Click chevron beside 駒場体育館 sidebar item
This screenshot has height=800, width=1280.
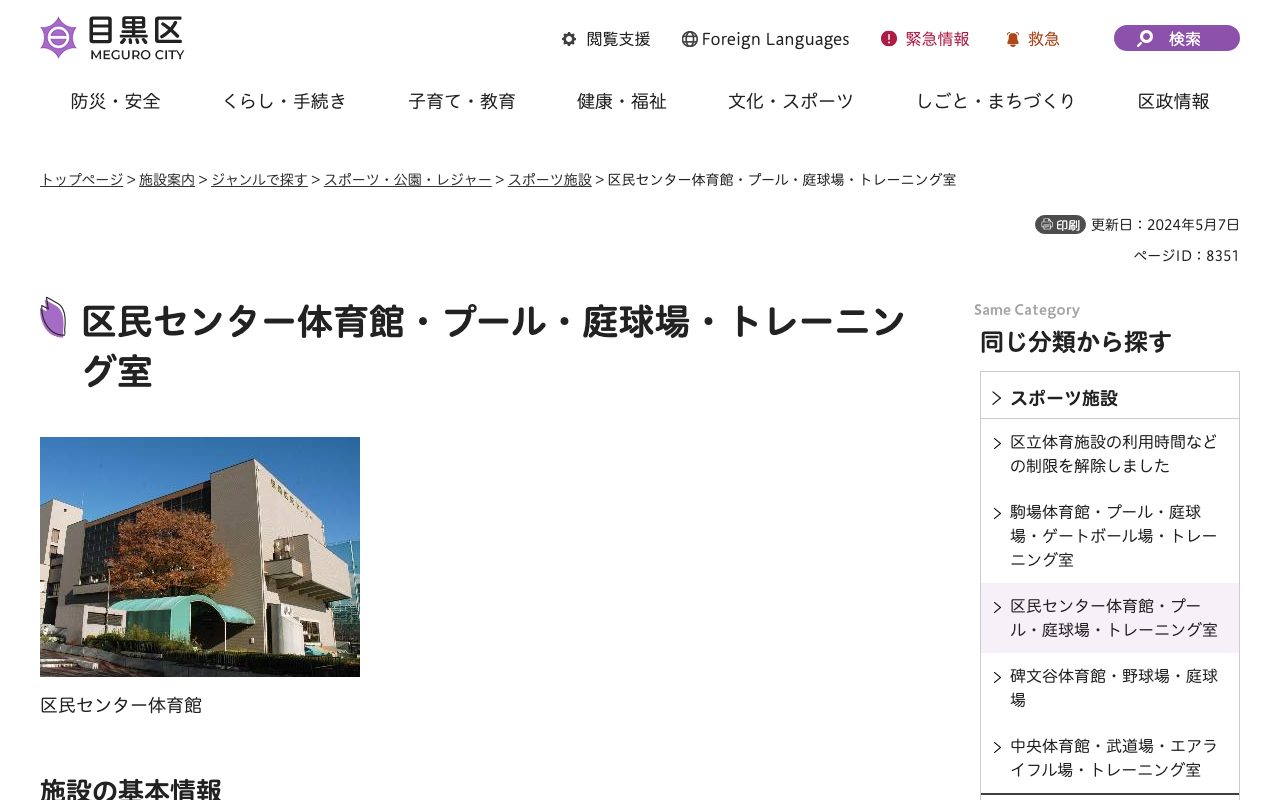pyautogui.click(x=997, y=513)
